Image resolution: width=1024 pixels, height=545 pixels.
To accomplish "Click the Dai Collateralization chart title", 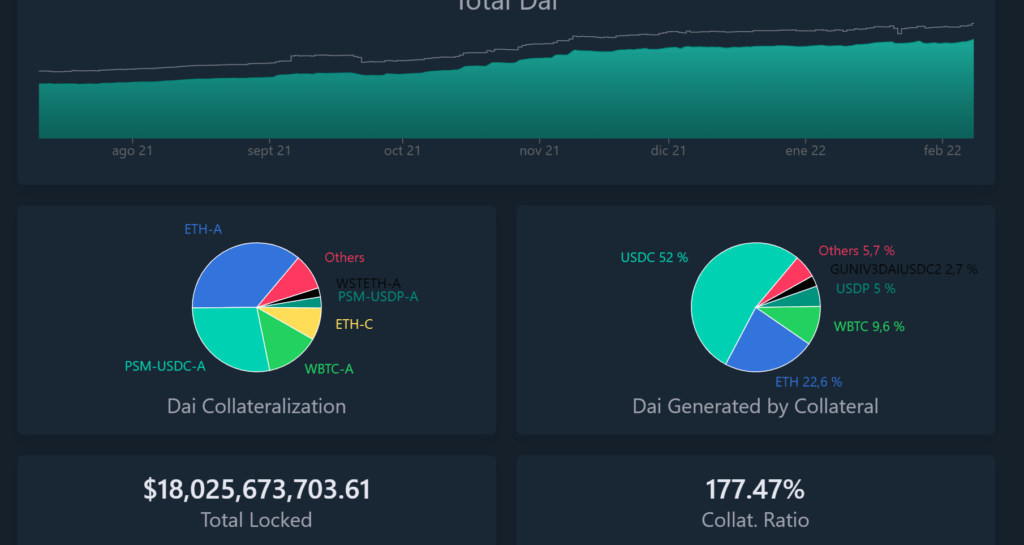I will tap(256, 407).
